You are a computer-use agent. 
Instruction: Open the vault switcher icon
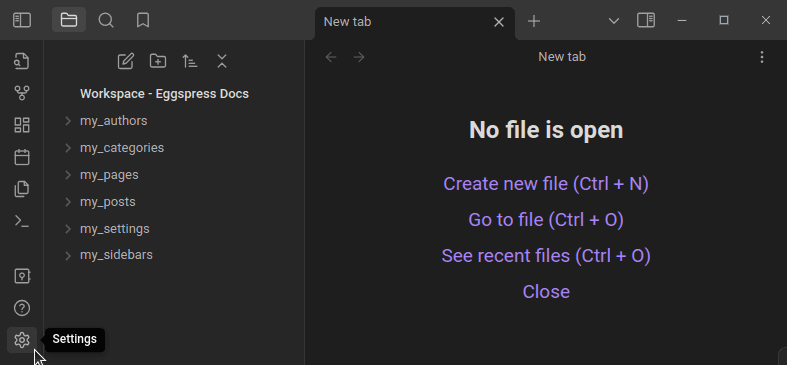click(22, 276)
